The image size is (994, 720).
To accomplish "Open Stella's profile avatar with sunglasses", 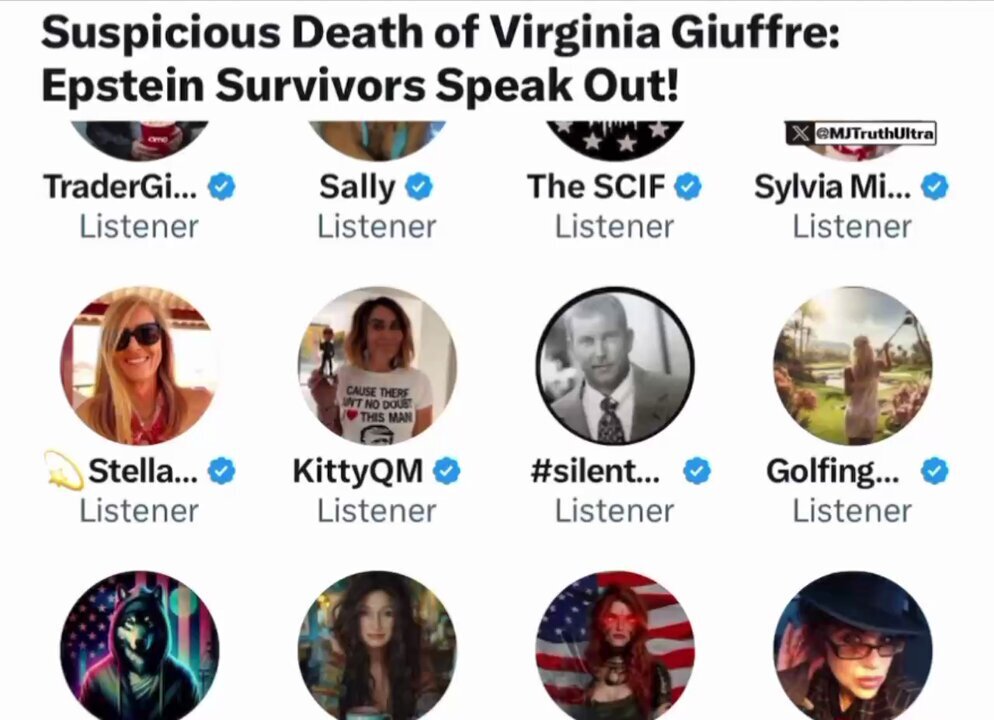I will tap(139, 366).
